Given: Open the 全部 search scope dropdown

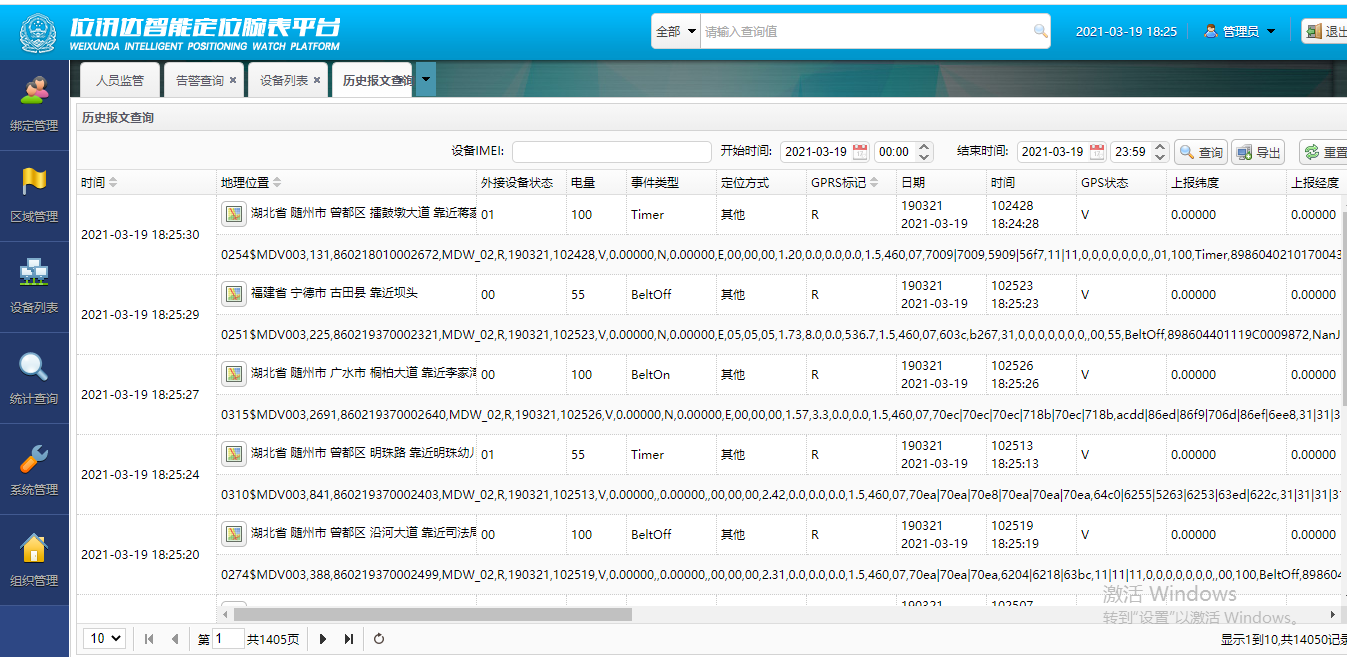Looking at the screenshot, I should point(674,31).
